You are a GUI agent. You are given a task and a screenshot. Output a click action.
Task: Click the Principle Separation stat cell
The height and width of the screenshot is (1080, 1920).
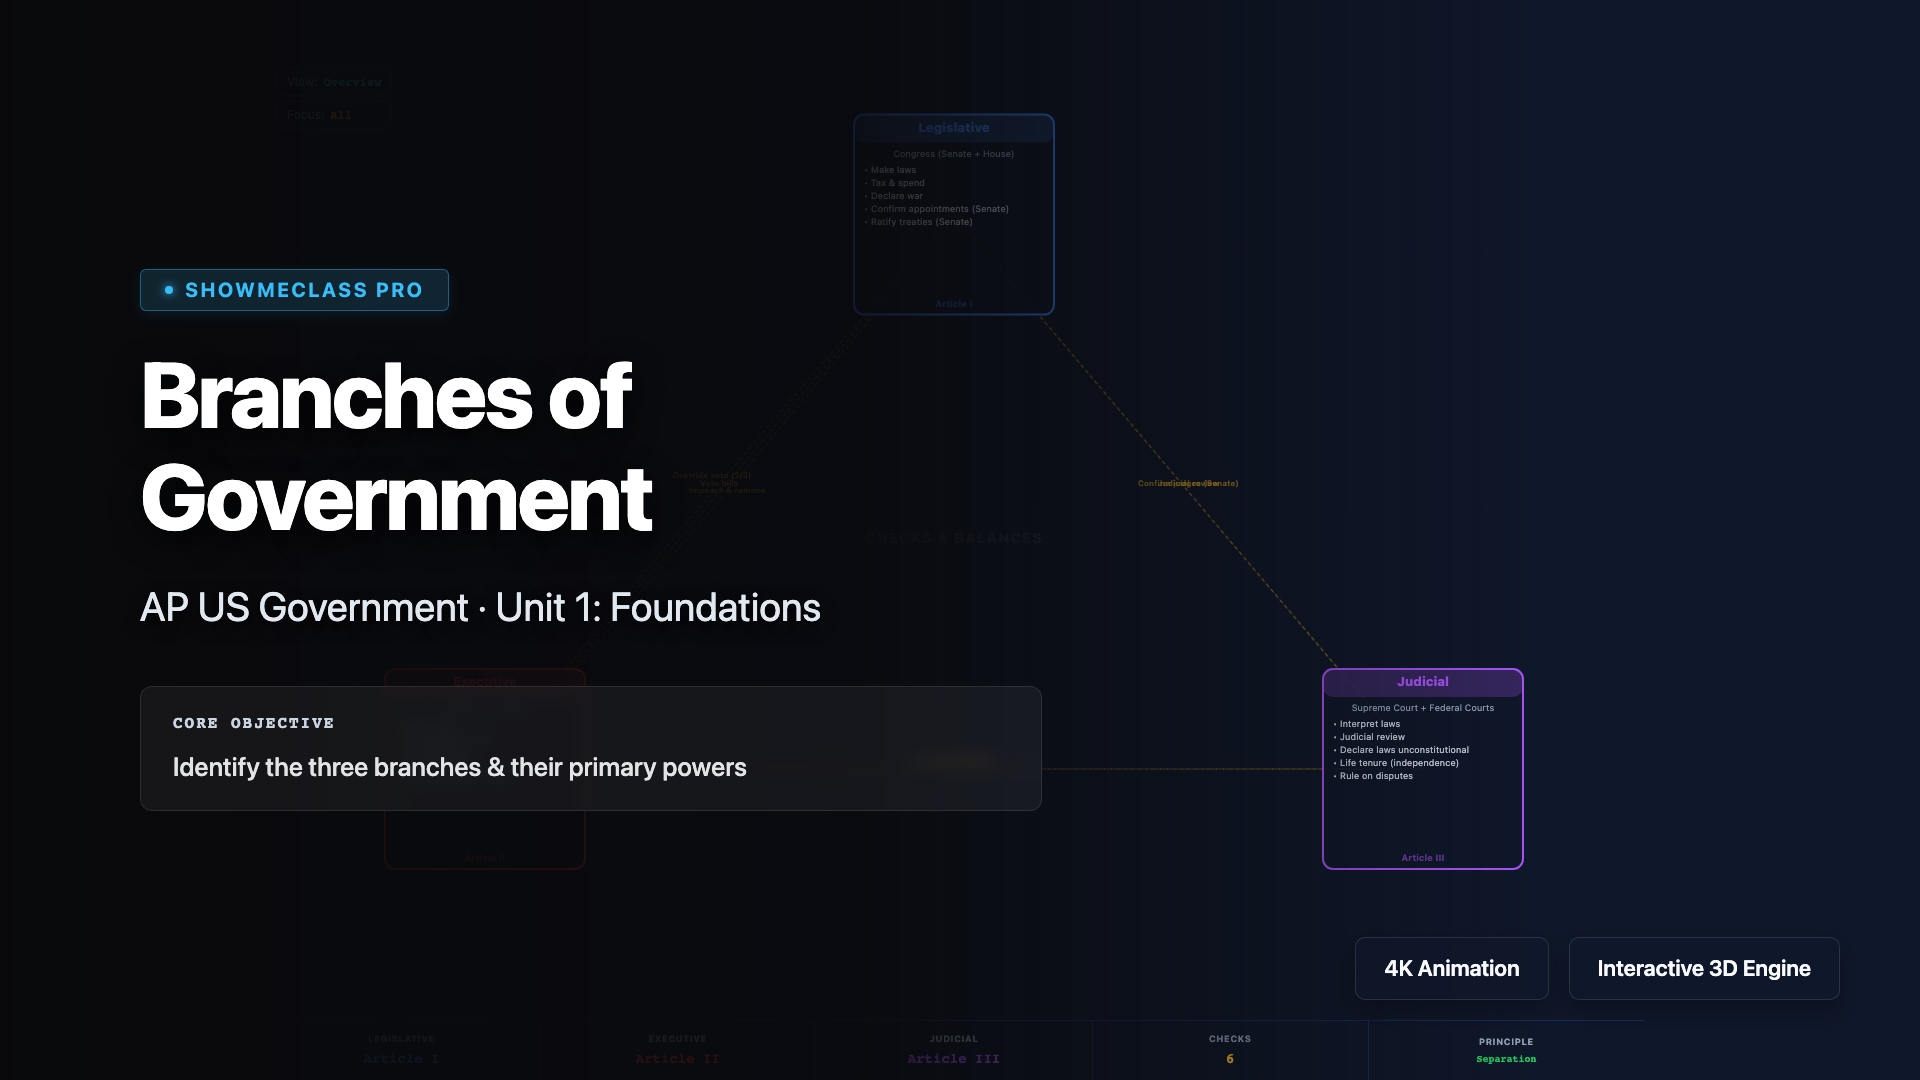pyautogui.click(x=1505, y=1050)
